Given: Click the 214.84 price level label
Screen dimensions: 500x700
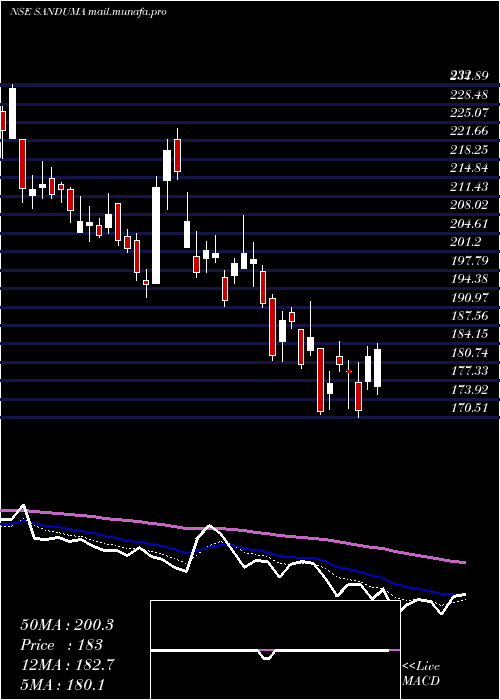Looking at the screenshot, I should [x=468, y=168].
